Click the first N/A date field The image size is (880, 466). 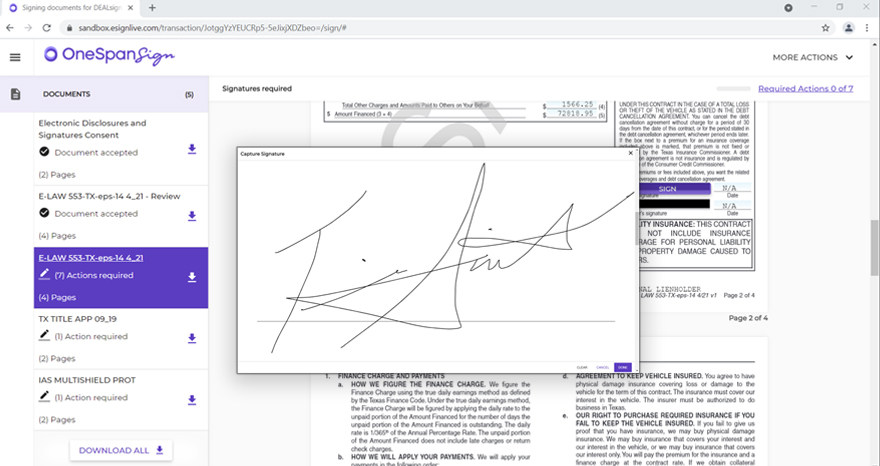point(730,188)
